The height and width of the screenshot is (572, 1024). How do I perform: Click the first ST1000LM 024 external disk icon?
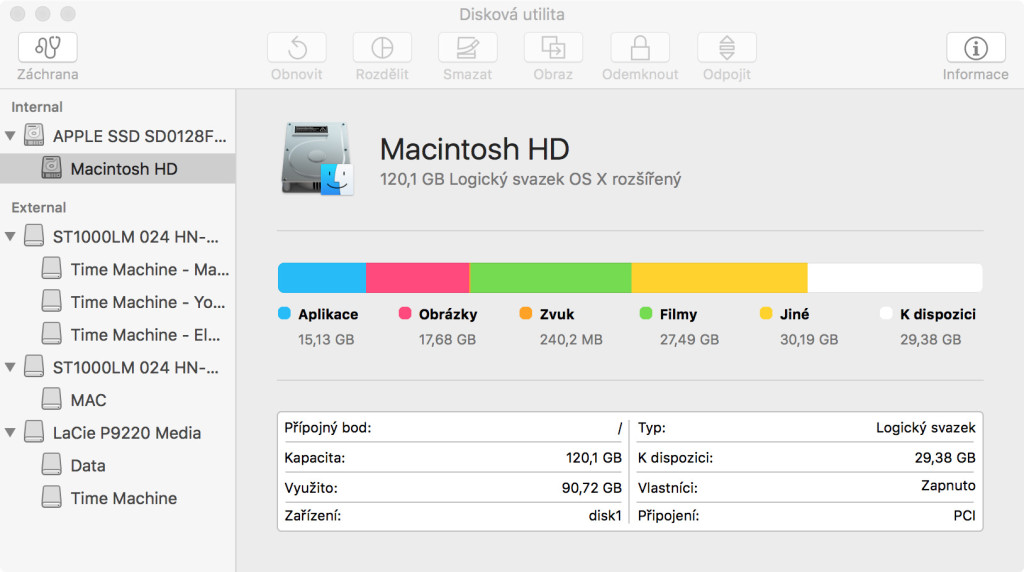(x=34, y=236)
